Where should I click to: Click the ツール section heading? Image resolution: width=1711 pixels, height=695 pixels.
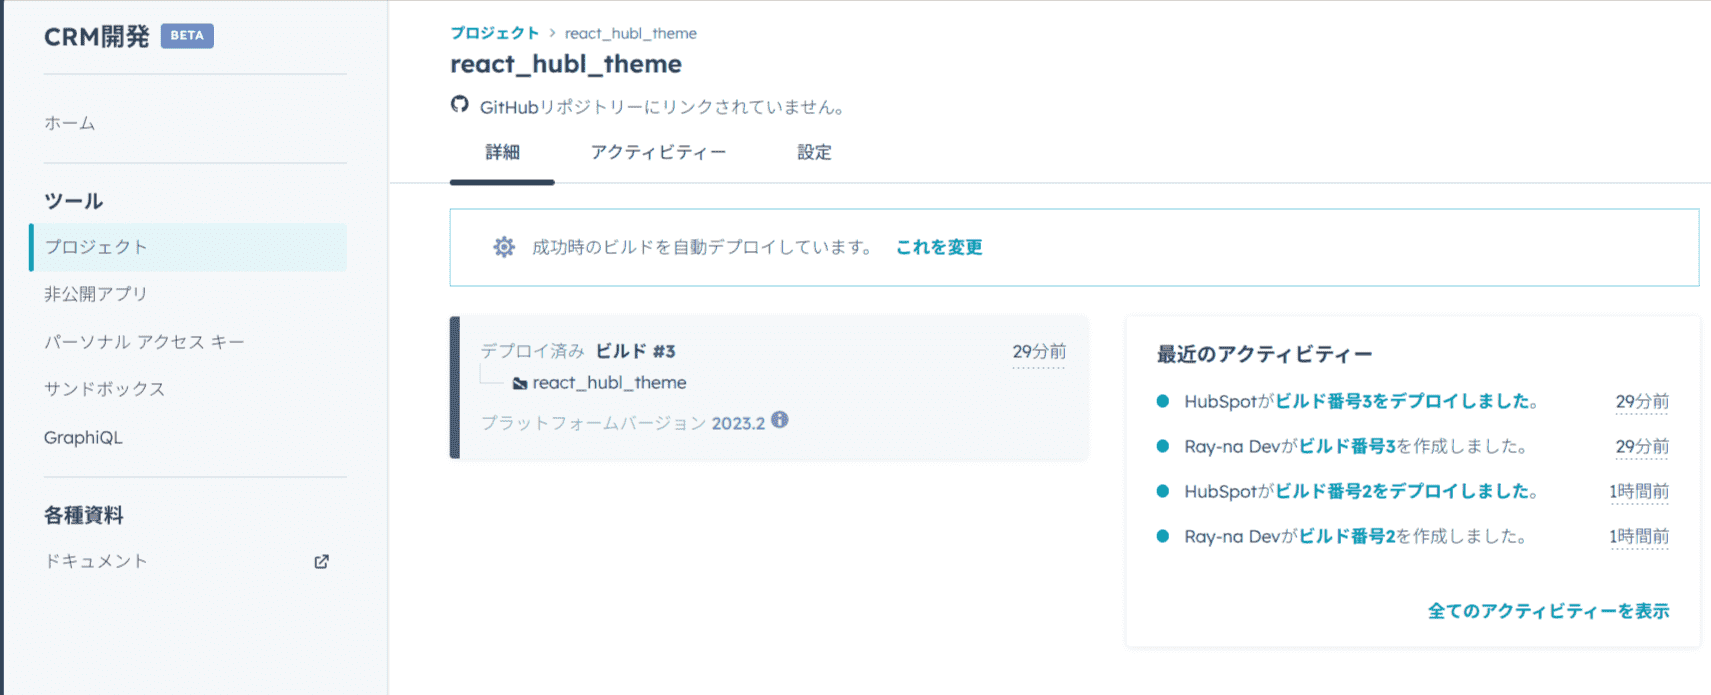pos(74,201)
